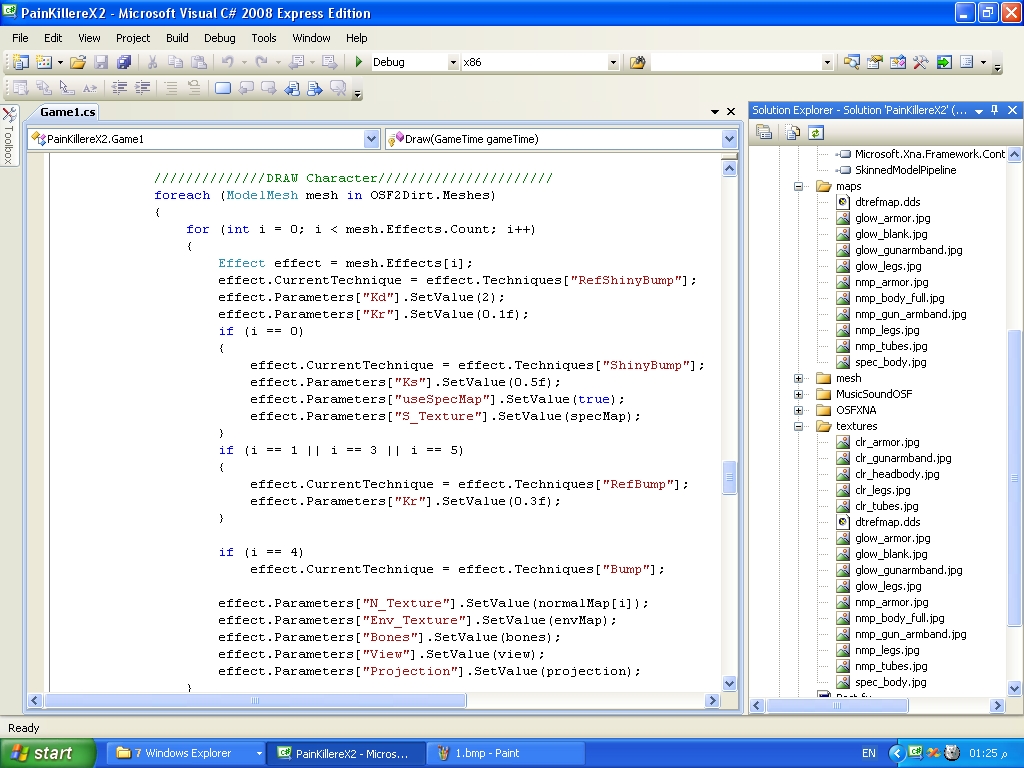Open the Debug configuration dropdown
Image resolution: width=1024 pixels, height=768 pixels.
453,62
